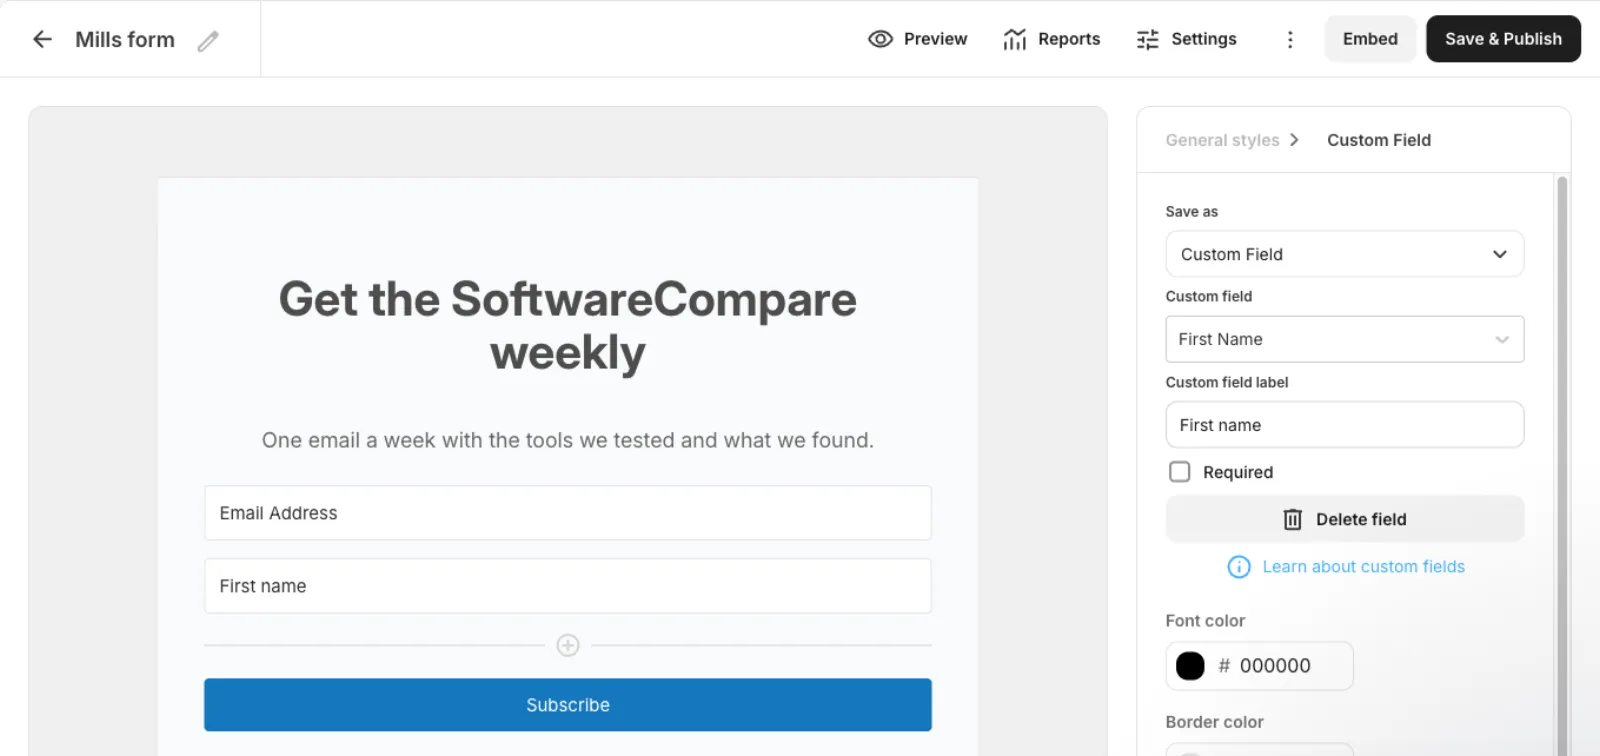This screenshot has height=756, width=1600.
Task: Open the three-dot more options menu
Action: pyautogui.click(x=1290, y=39)
